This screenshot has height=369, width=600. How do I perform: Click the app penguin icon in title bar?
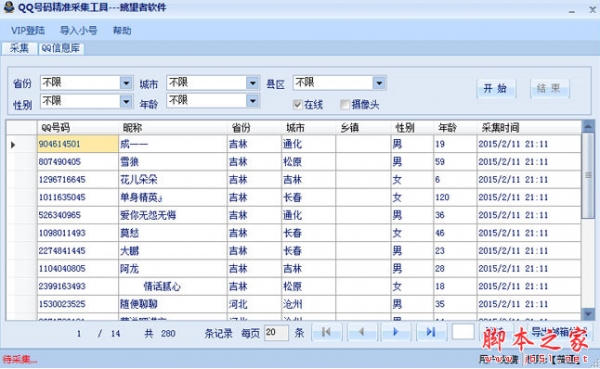(9, 7)
